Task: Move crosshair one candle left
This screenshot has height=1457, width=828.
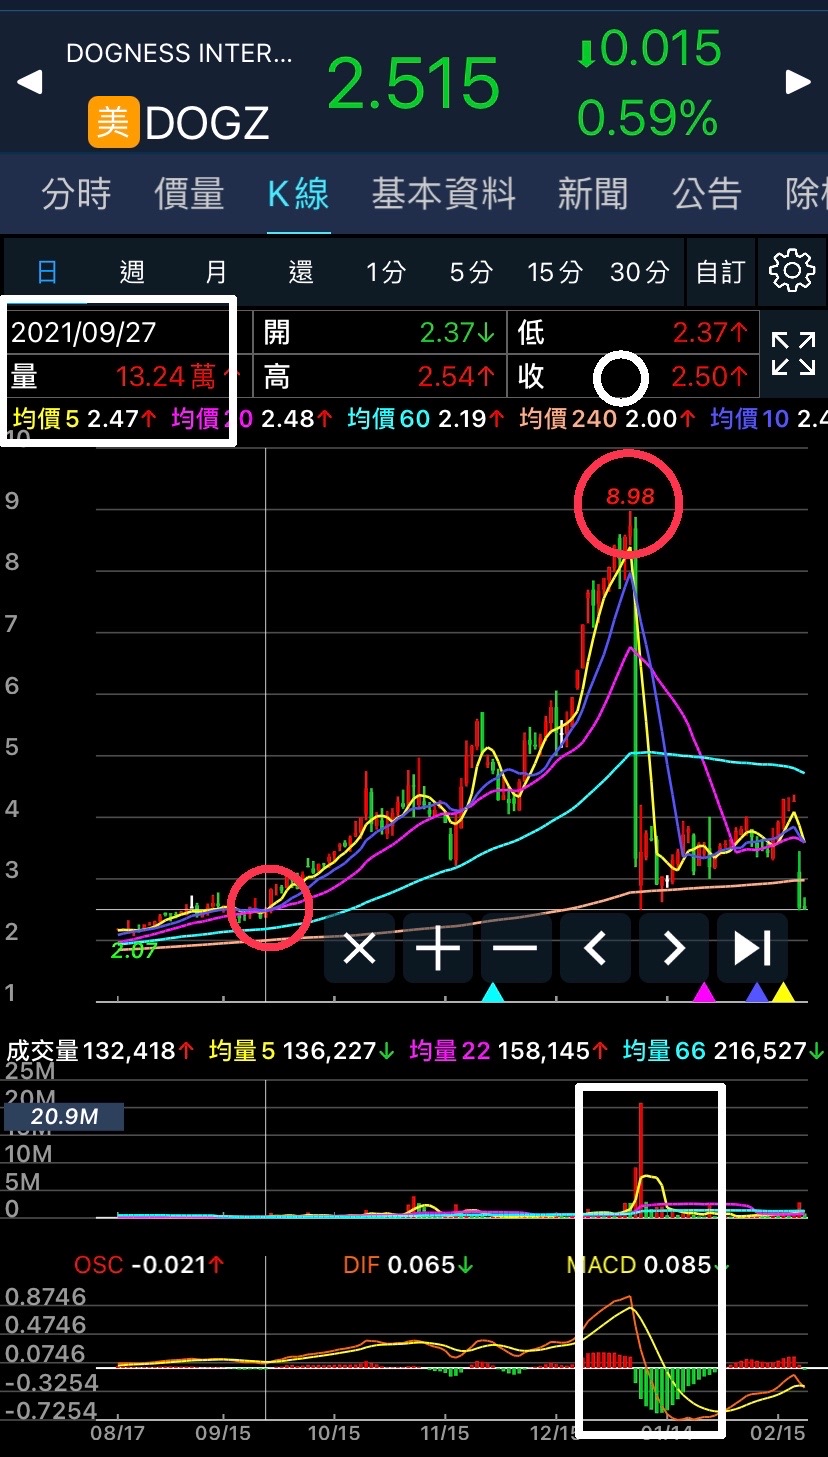Action: (x=594, y=948)
